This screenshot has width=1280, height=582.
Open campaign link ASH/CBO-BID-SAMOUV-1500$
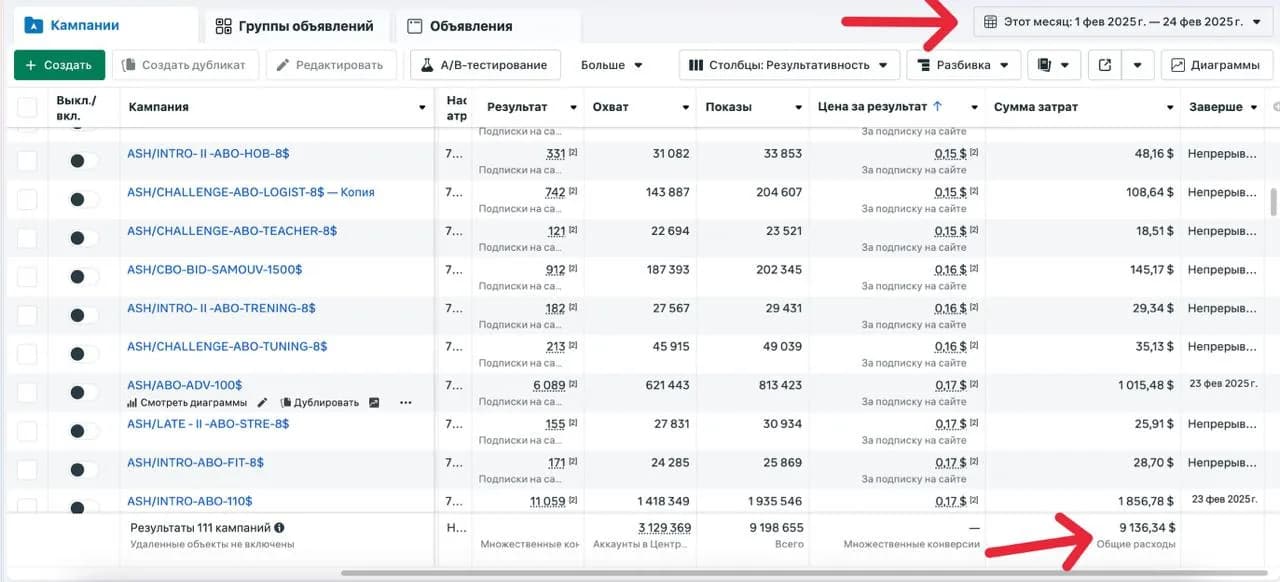[214, 269]
